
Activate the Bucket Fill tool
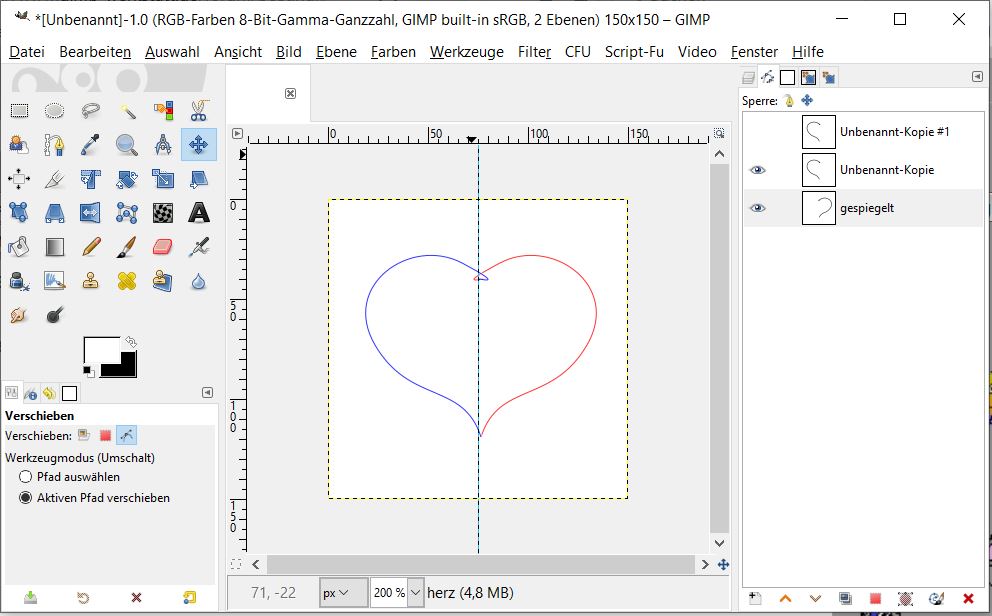pyautogui.click(x=19, y=246)
